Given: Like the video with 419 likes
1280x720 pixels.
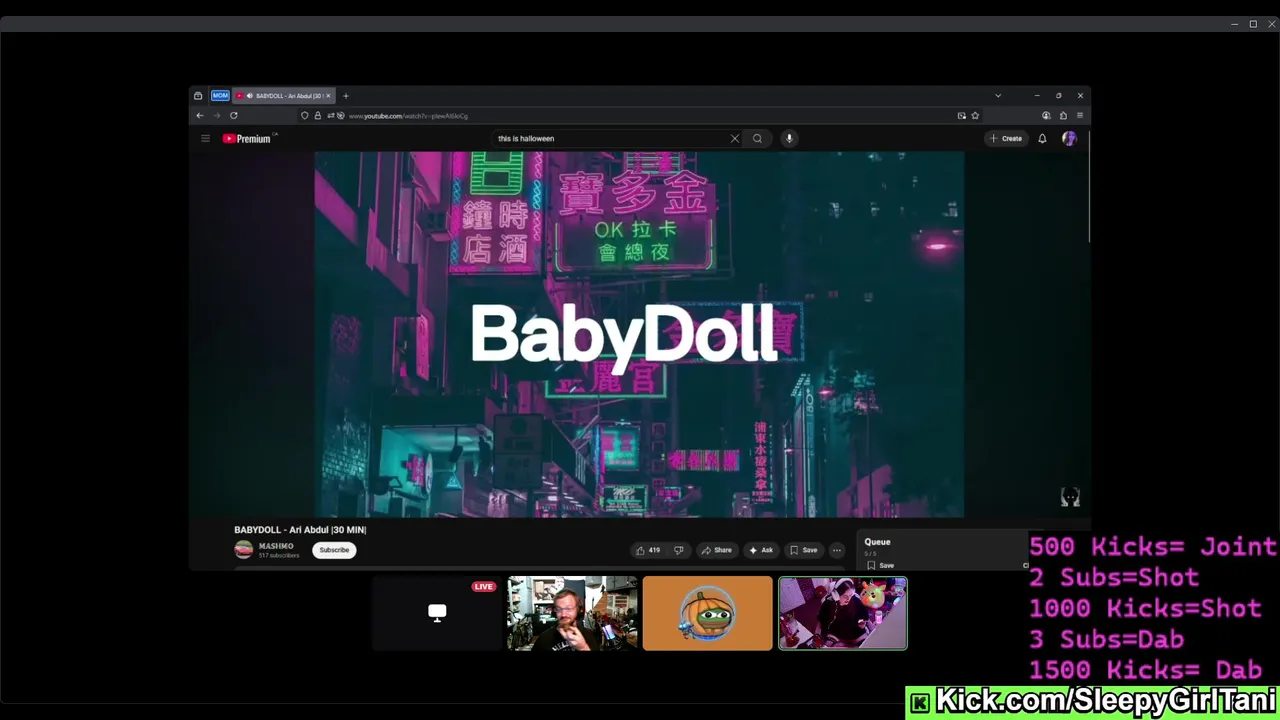Looking at the screenshot, I should point(648,550).
